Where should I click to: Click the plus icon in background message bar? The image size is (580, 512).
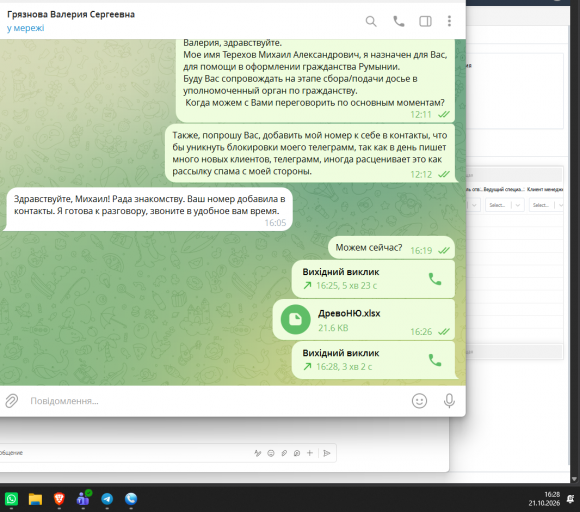(310, 453)
